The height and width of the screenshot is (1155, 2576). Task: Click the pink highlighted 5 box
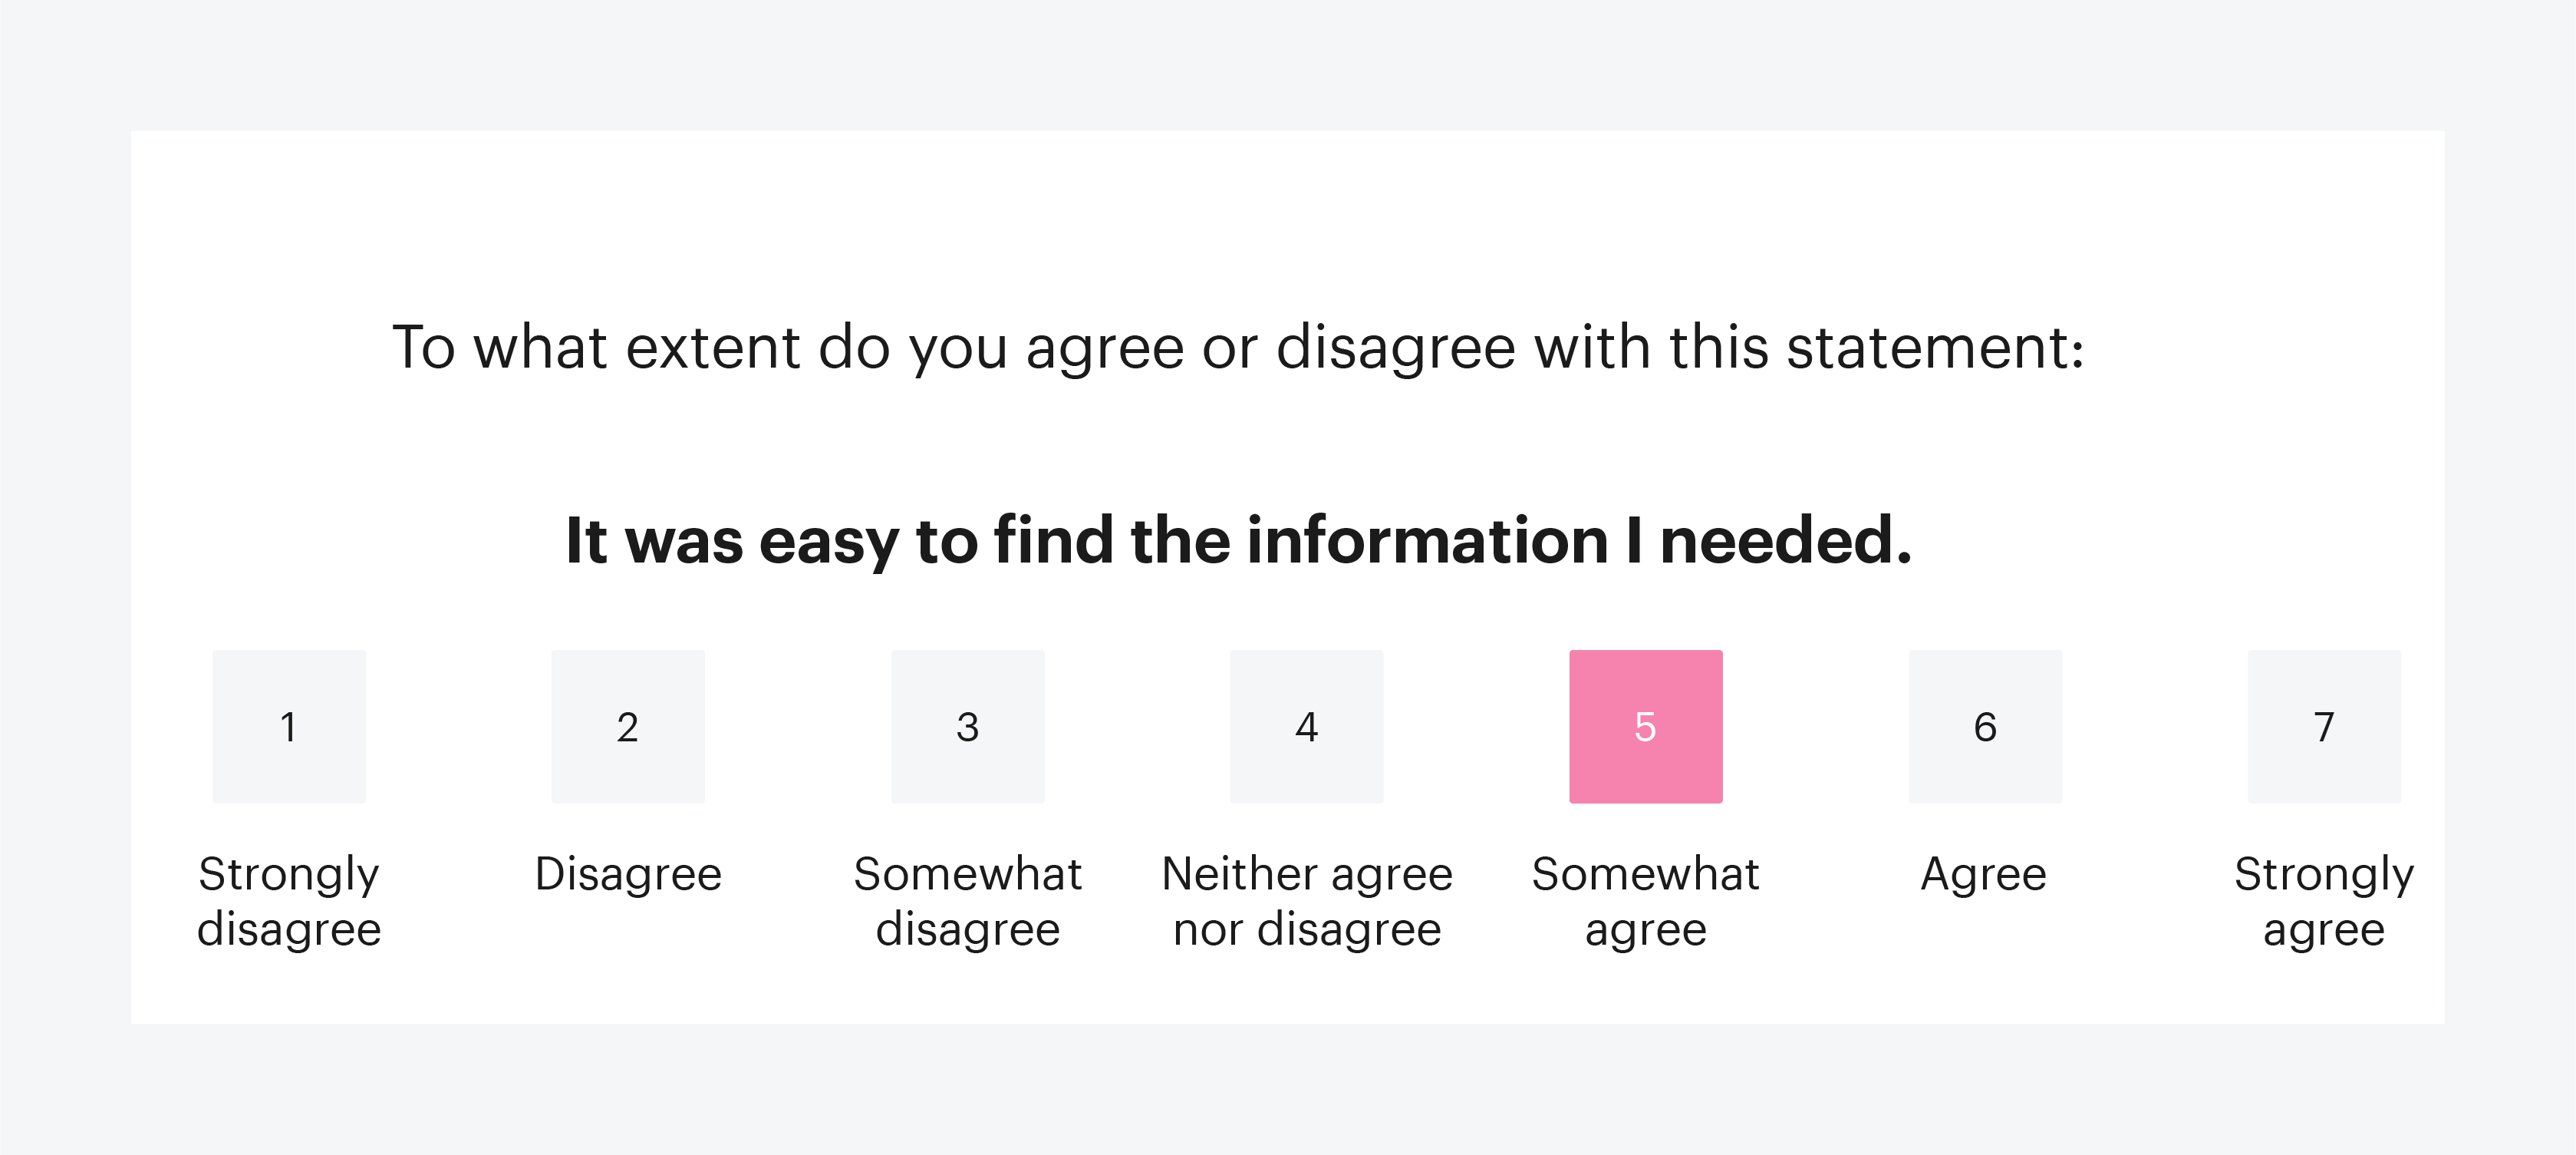pyautogui.click(x=1645, y=726)
